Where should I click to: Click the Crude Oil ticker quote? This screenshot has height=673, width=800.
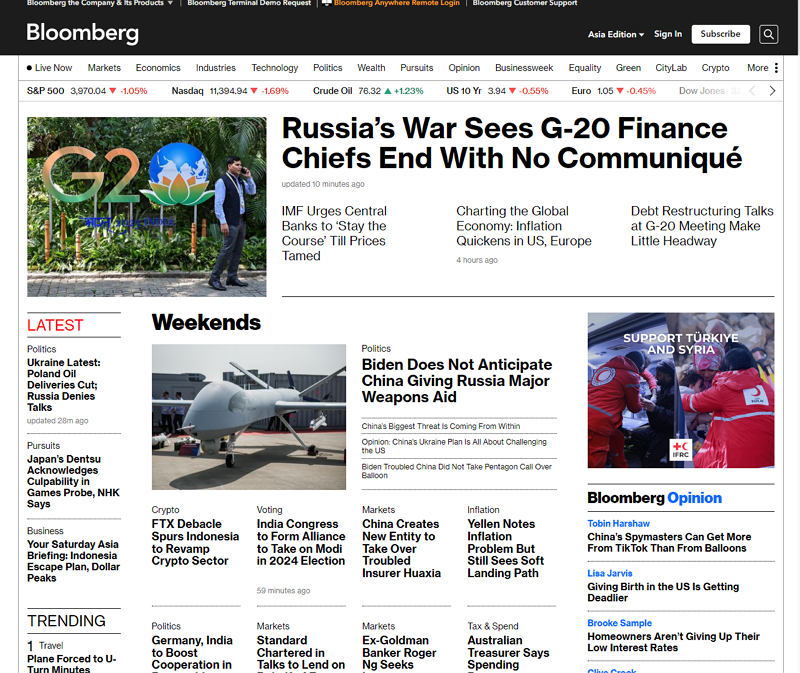[x=368, y=91]
